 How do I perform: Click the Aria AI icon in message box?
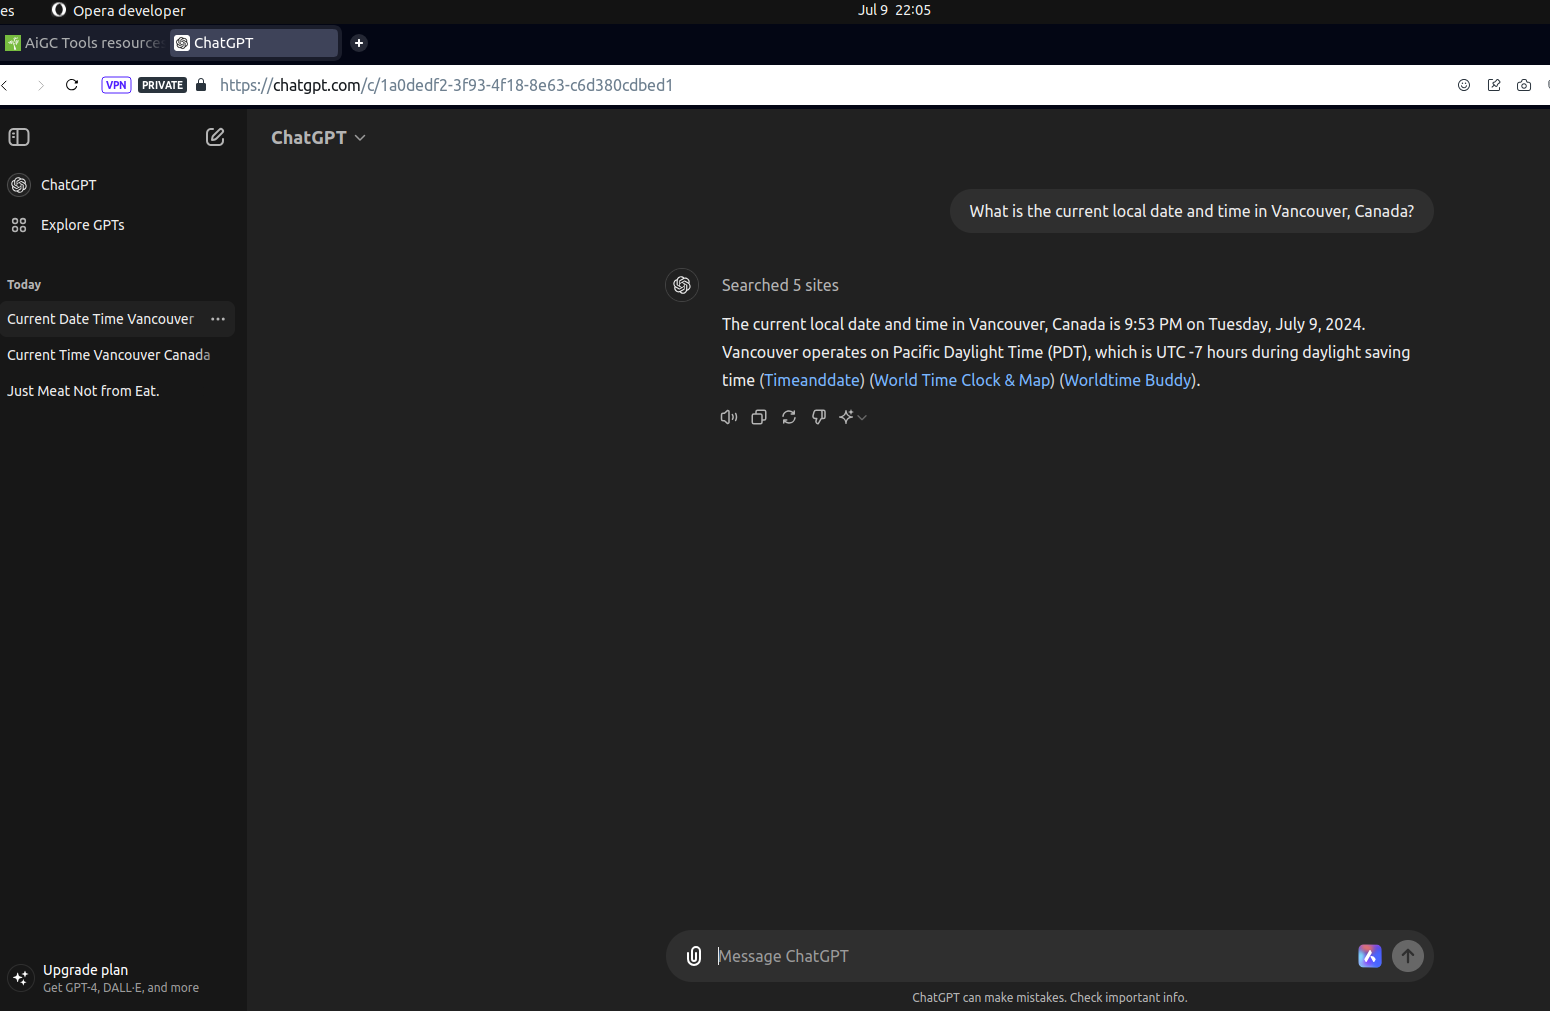click(x=1370, y=956)
